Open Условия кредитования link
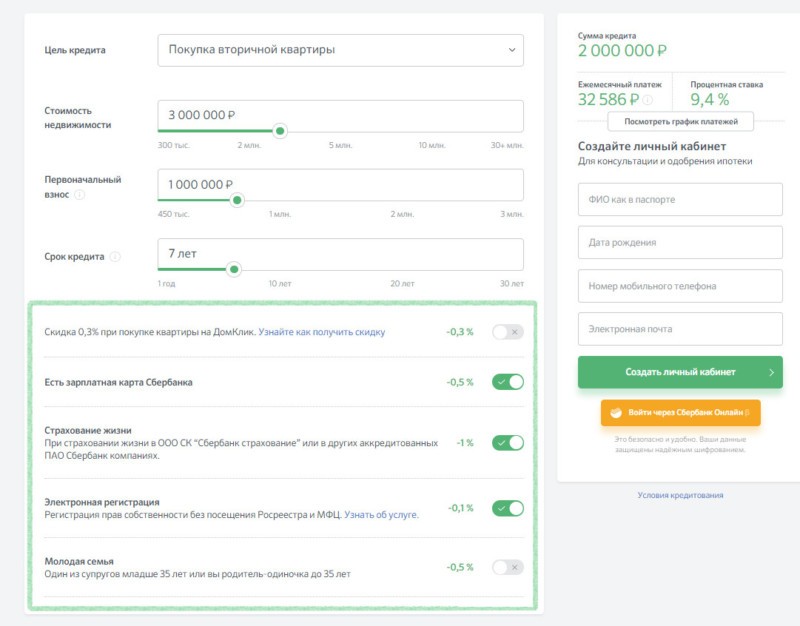 tap(680, 495)
